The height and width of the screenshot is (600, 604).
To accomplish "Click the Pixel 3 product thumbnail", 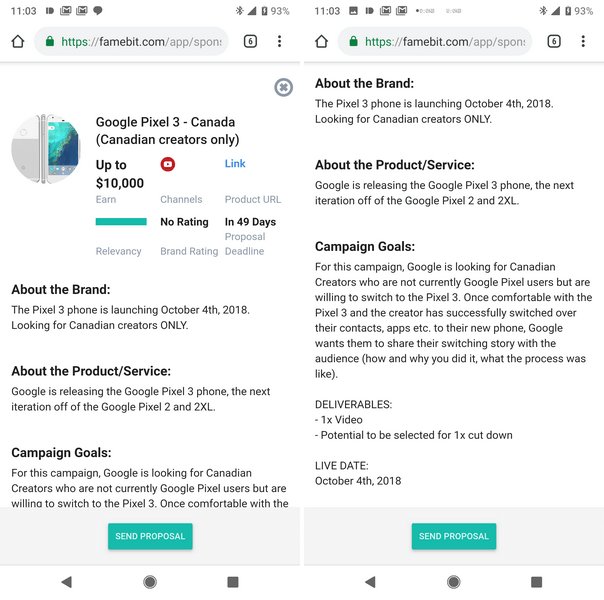I will click(45, 148).
